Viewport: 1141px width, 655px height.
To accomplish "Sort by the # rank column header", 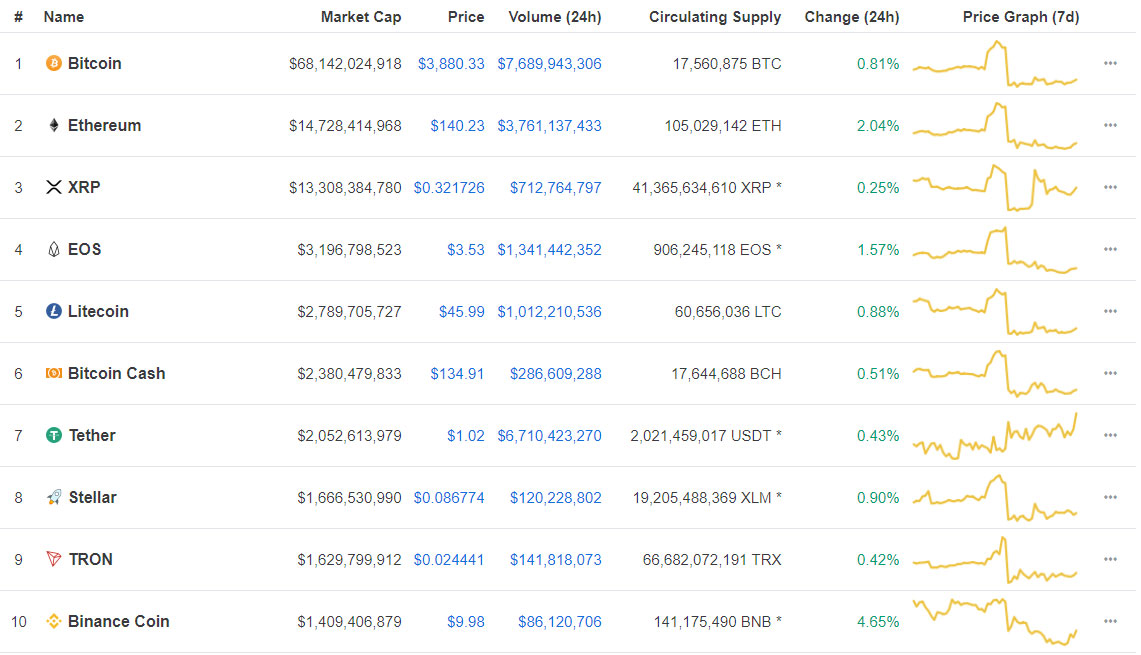I will [18, 17].
